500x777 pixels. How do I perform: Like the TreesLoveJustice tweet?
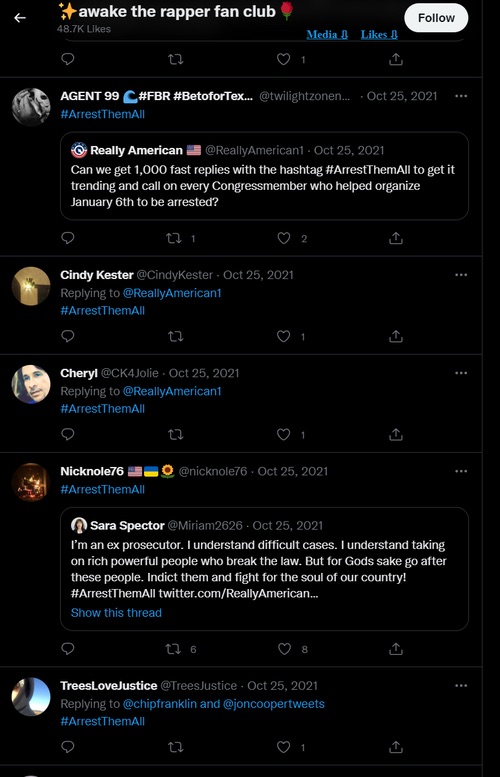(x=283, y=747)
